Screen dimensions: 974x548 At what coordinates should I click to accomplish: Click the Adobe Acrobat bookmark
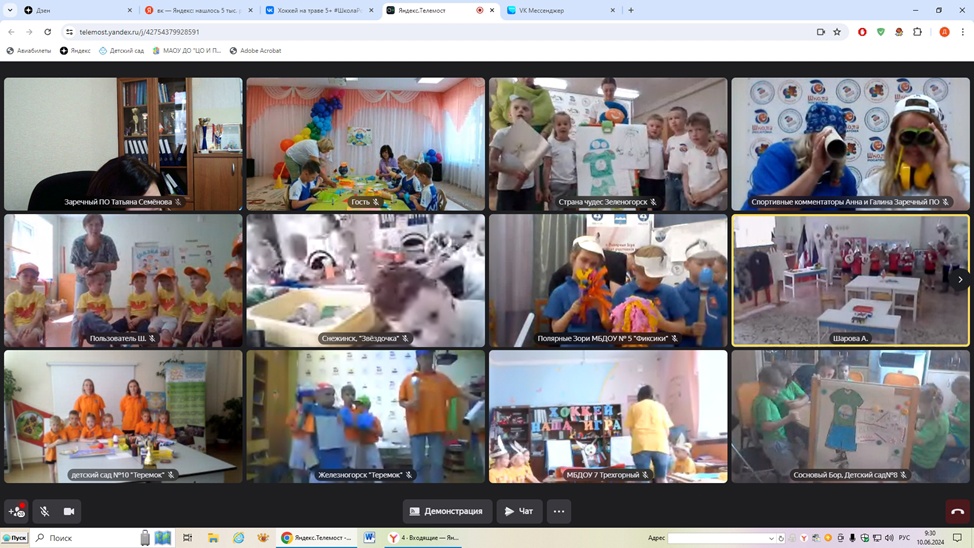(x=255, y=50)
